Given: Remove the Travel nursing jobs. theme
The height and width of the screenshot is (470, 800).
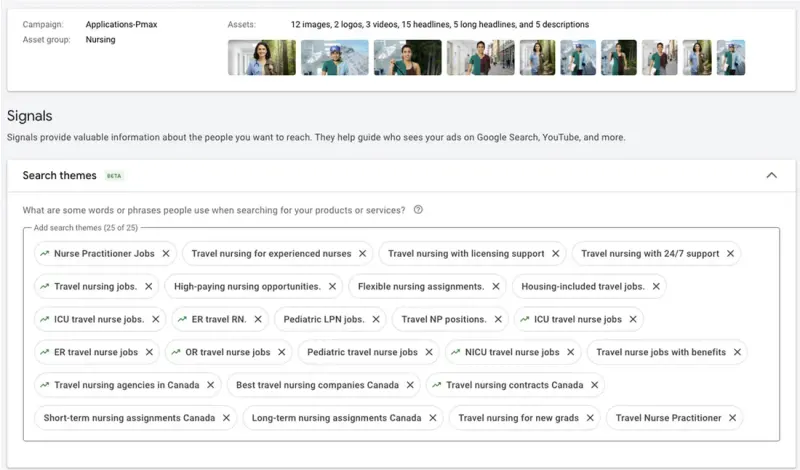Looking at the screenshot, I should [x=148, y=286].
